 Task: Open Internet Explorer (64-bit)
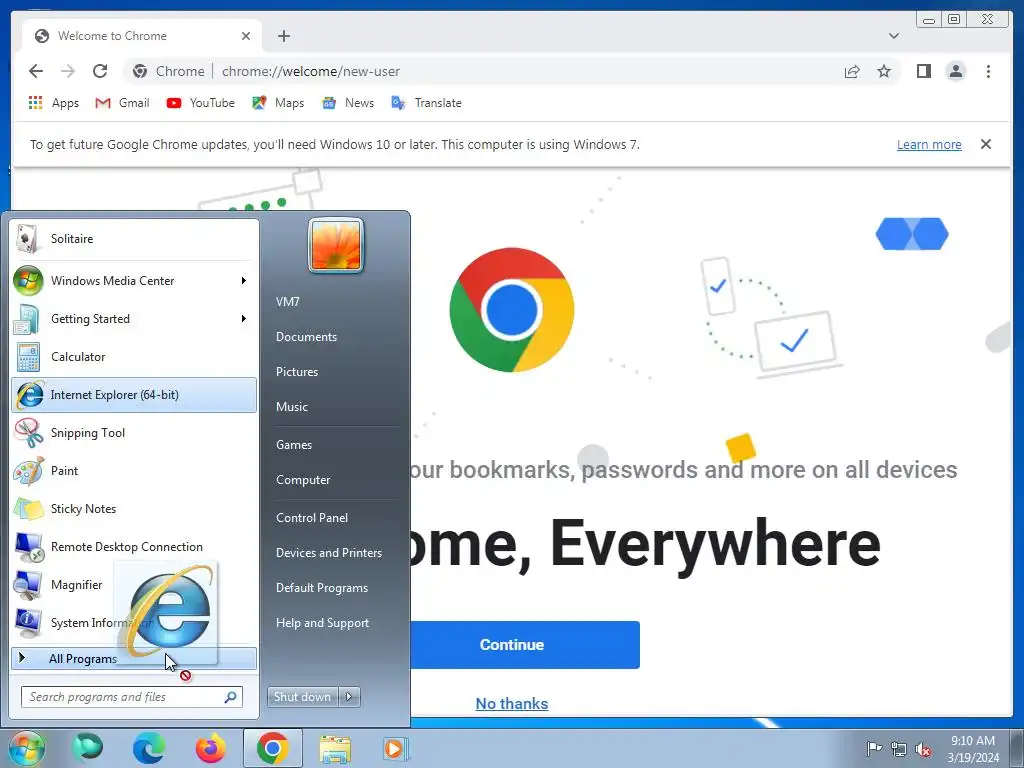[133, 394]
